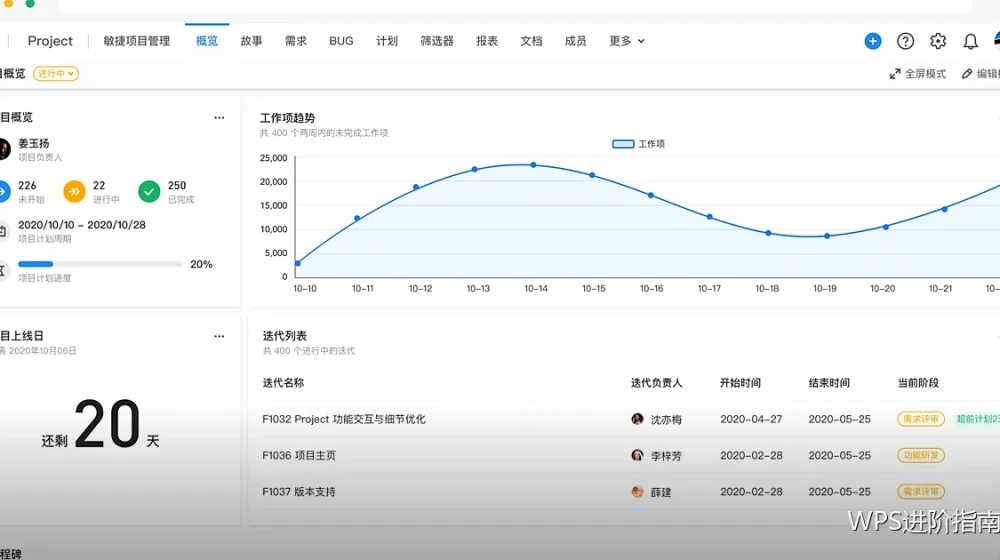
Task: Switch to the 概览 tab
Action: [x=207, y=41]
